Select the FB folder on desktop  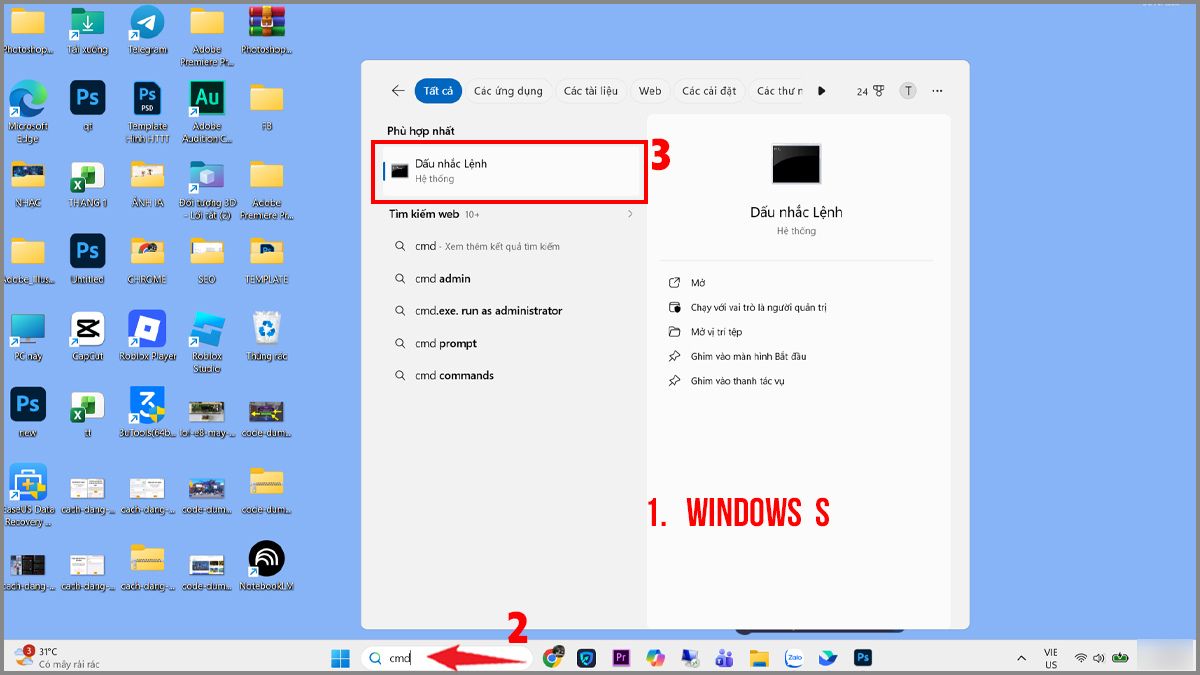coord(266,106)
